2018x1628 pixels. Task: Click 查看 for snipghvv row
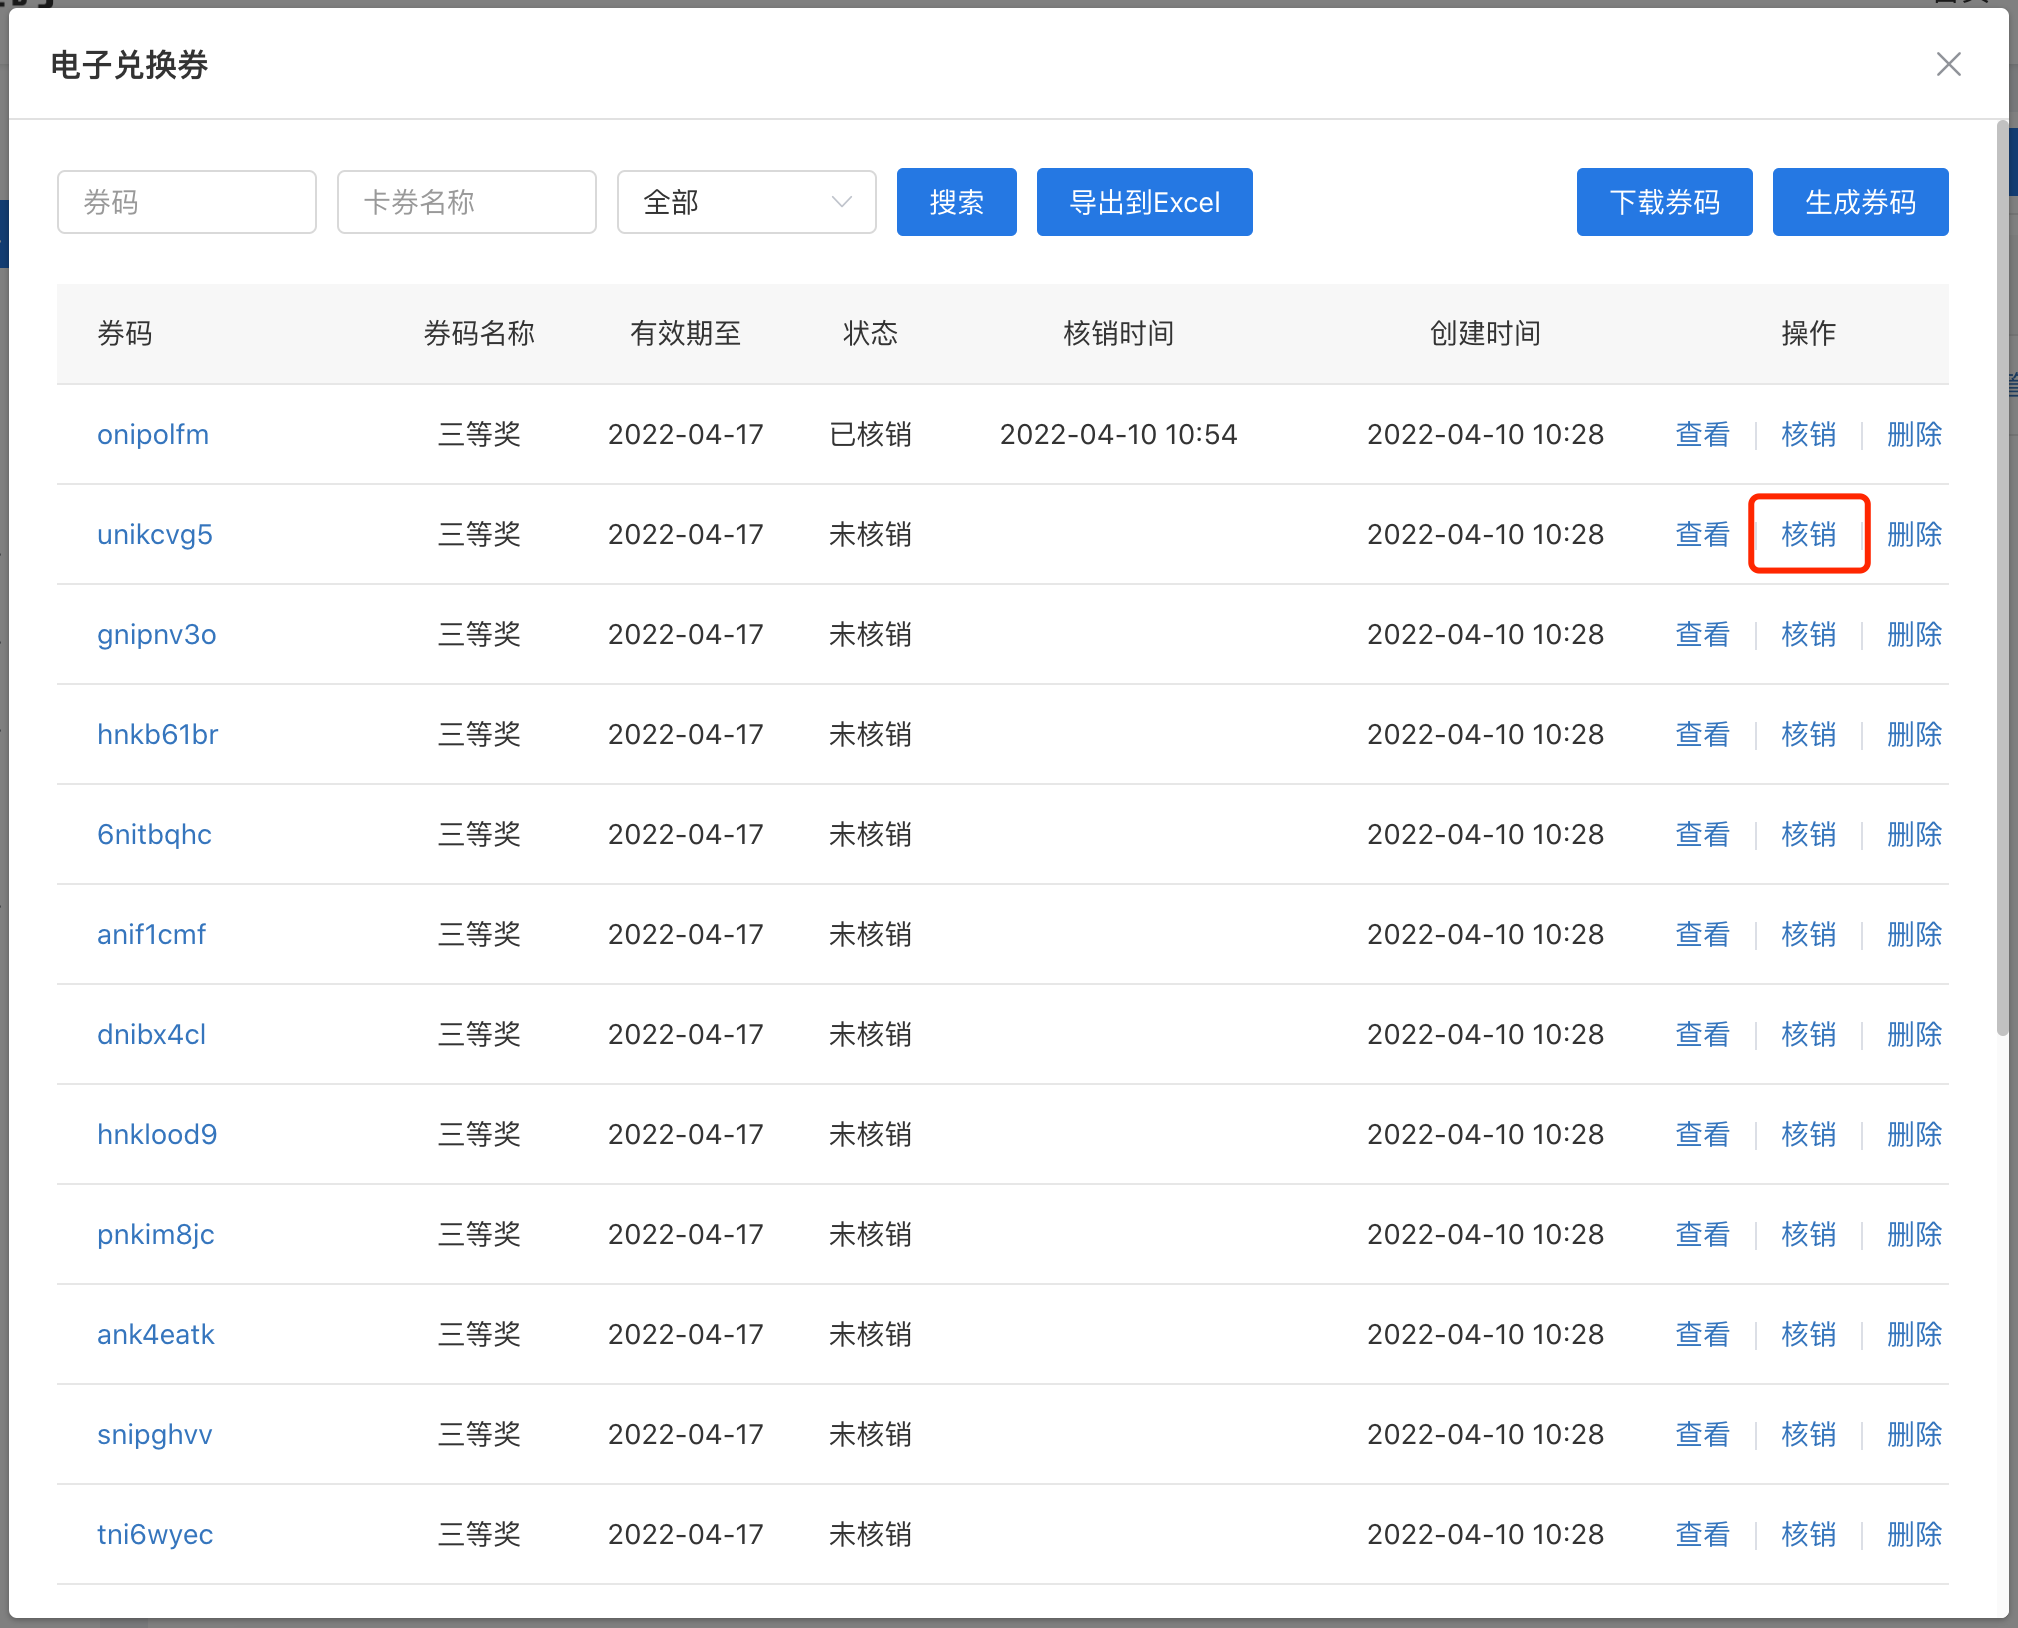pyautogui.click(x=1703, y=1434)
